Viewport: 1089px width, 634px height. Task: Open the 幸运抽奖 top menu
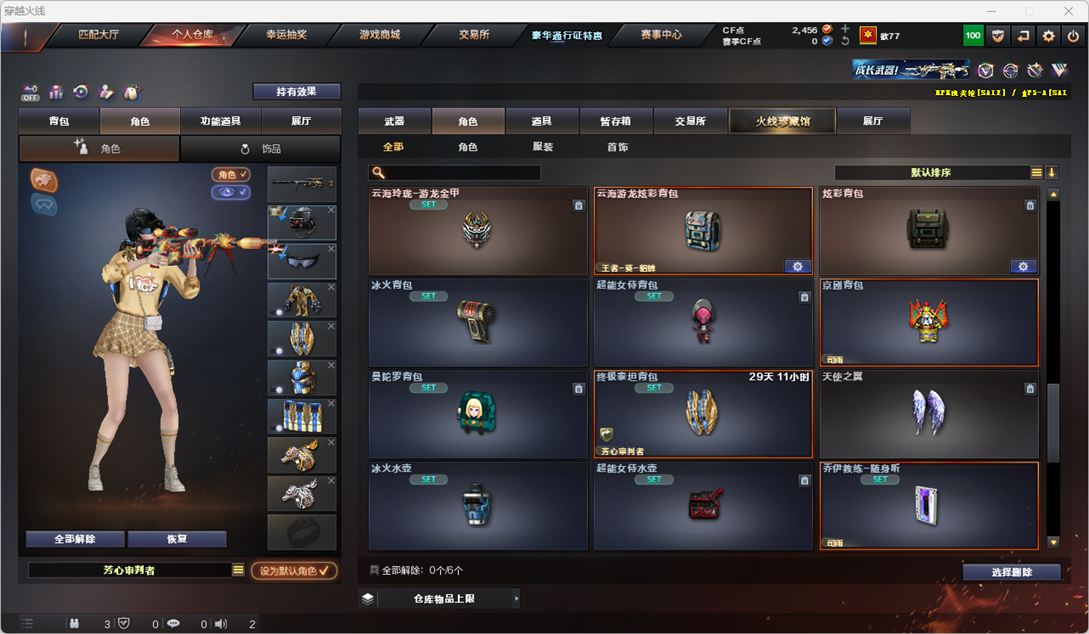tap(286, 34)
